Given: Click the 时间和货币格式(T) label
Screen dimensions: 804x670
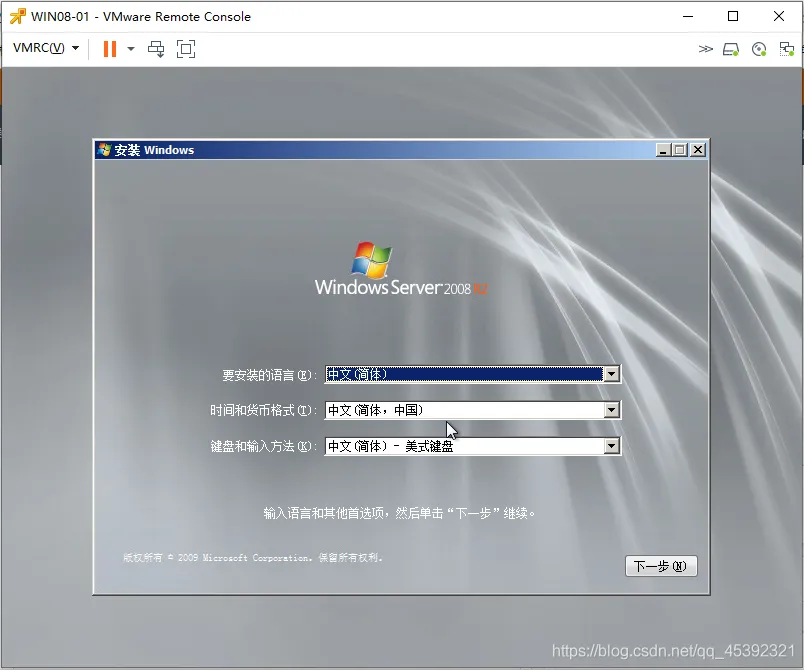Looking at the screenshot, I should coord(264,411).
